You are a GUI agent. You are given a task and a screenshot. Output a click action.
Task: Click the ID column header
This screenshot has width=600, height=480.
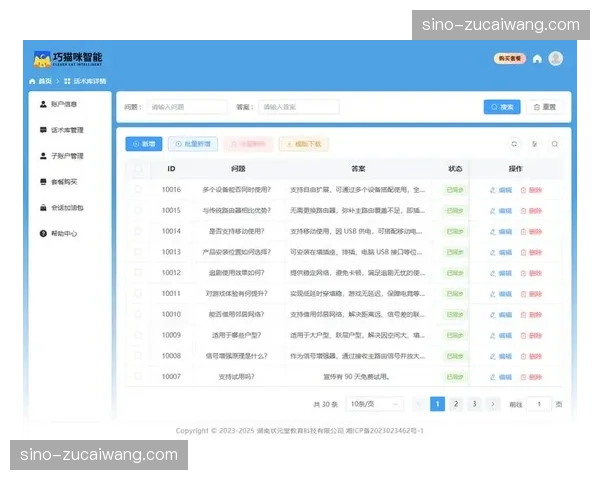[x=171, y=169]
